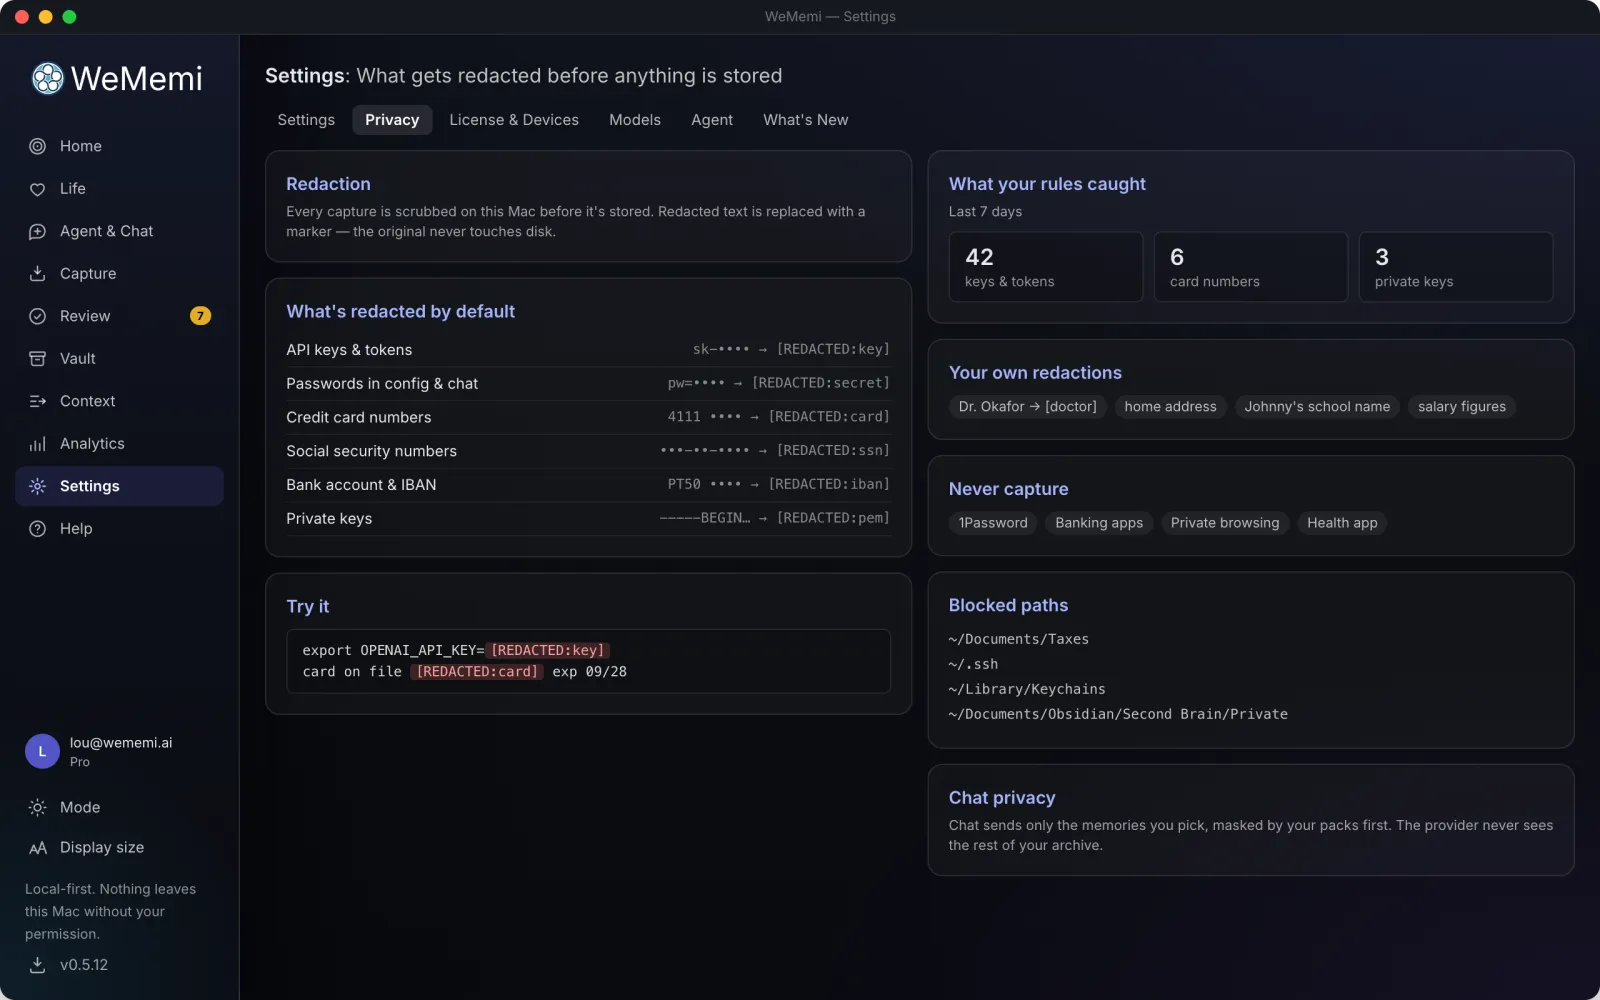Open the Help section label
The image size is (1600, 1000).
coord(76,529)
